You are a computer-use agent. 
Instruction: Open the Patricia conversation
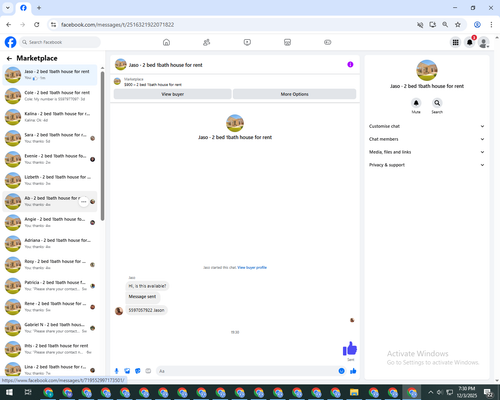(x=50, y=286)
